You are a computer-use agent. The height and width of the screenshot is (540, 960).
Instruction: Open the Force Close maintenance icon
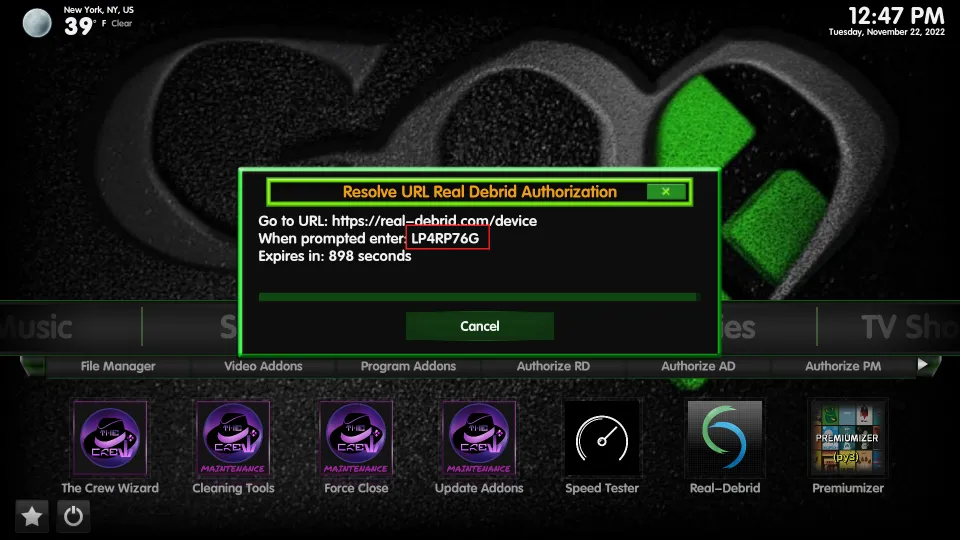point(356,438)
